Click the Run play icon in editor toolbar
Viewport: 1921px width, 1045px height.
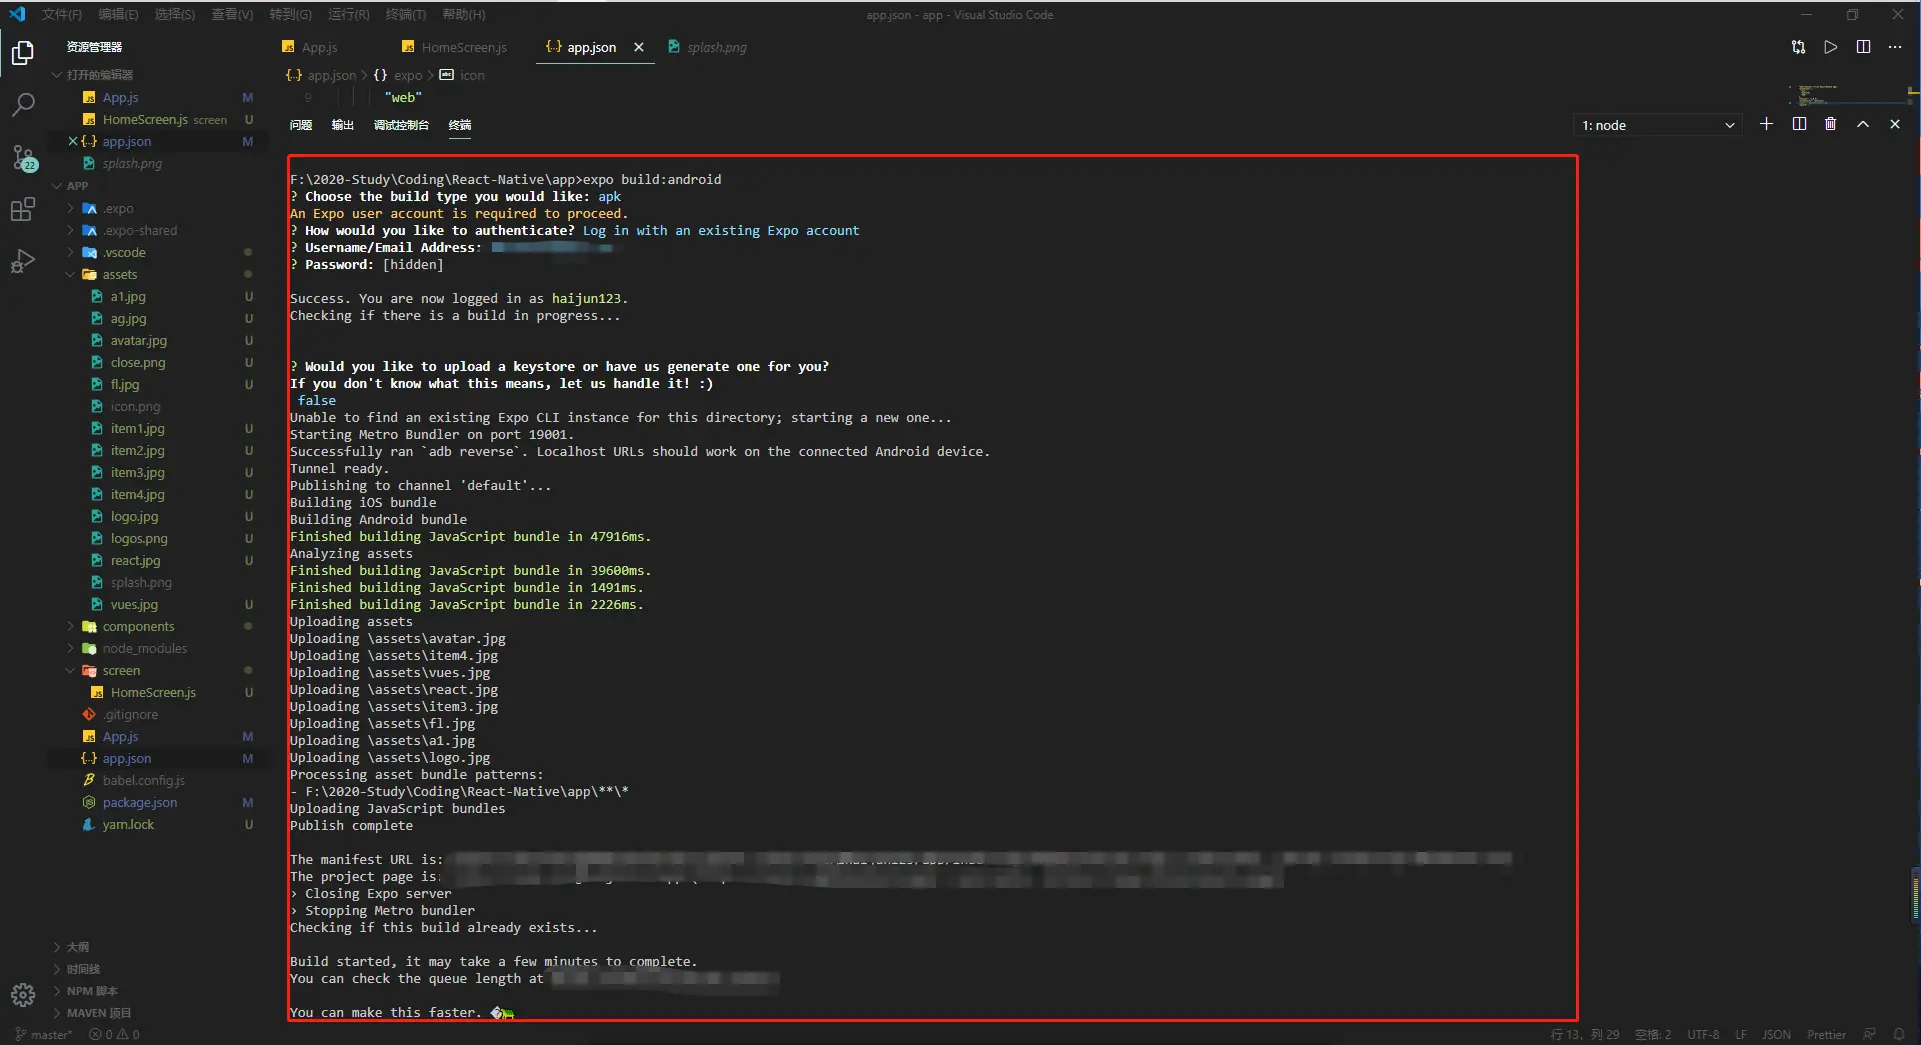(1830, 47)
